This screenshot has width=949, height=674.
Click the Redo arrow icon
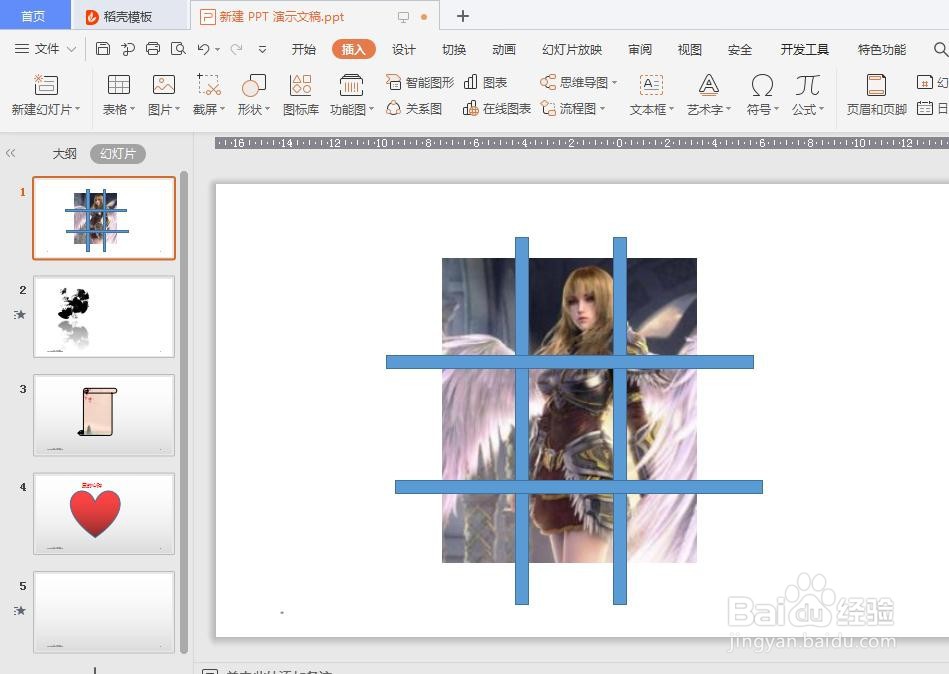(x=237, y=49)
